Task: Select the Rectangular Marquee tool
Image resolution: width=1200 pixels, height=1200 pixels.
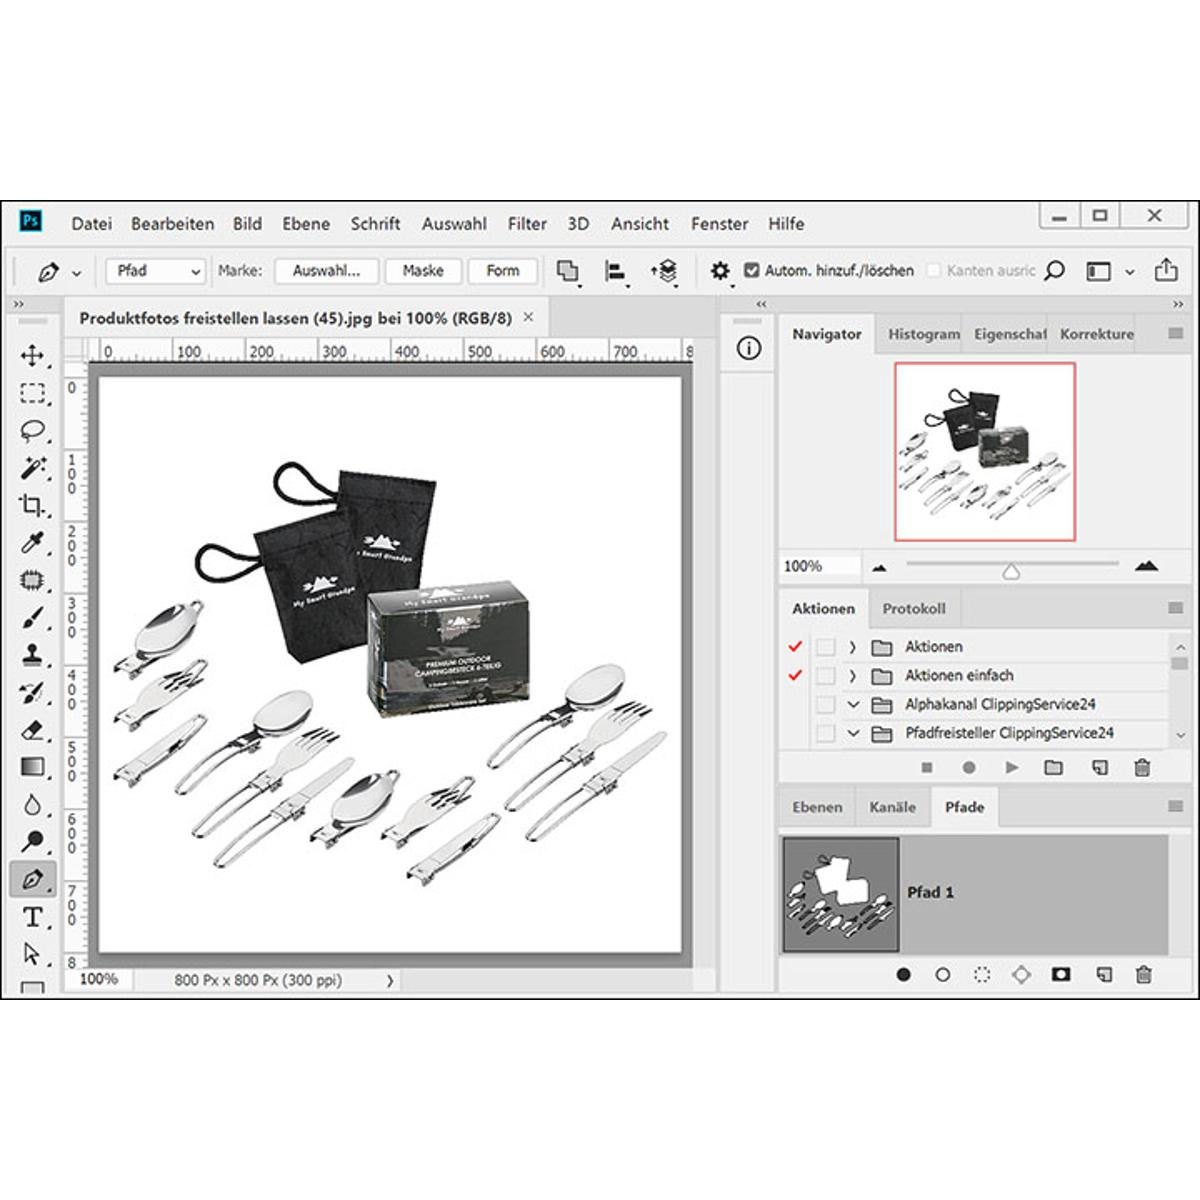Action: [32, 393]
